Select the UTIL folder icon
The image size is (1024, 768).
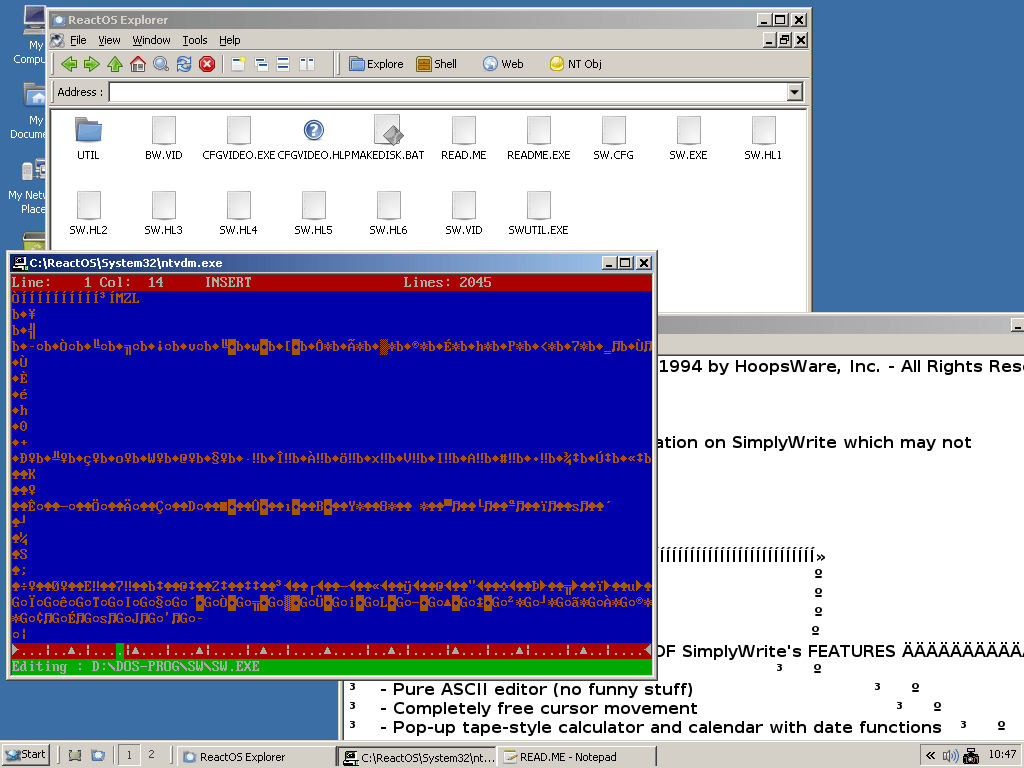pyautogui.click(x=88, y=138)
